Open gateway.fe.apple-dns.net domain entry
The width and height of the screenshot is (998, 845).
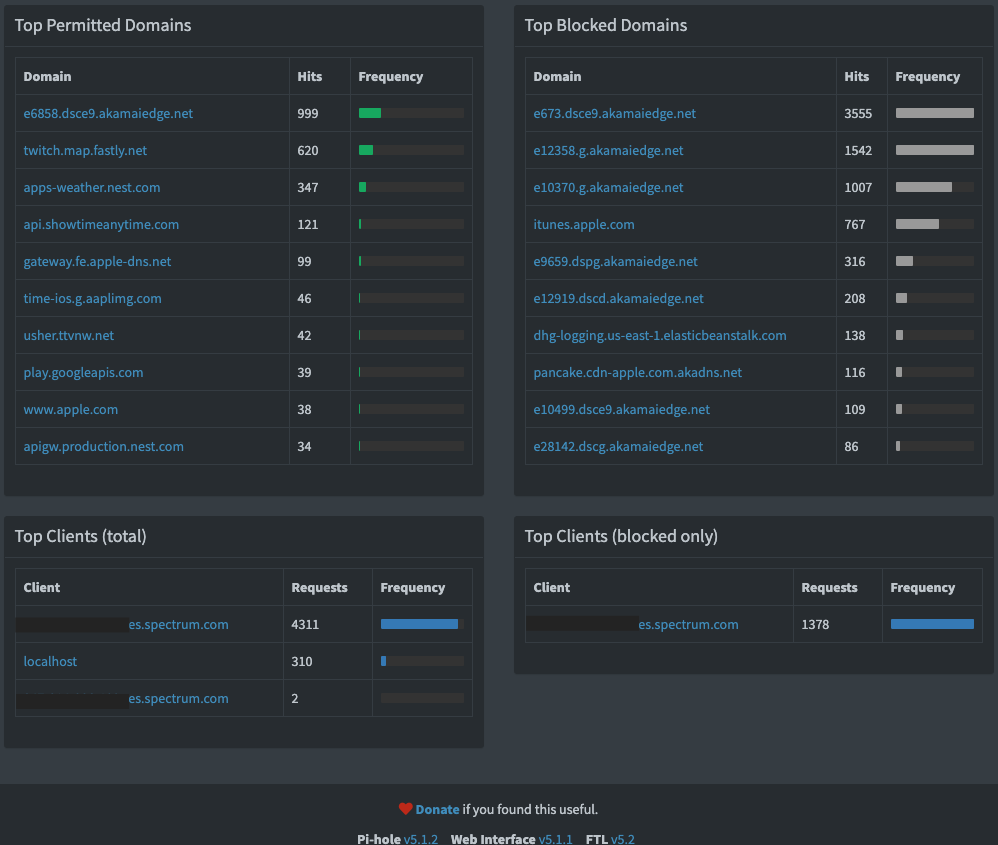click(97, 261)
